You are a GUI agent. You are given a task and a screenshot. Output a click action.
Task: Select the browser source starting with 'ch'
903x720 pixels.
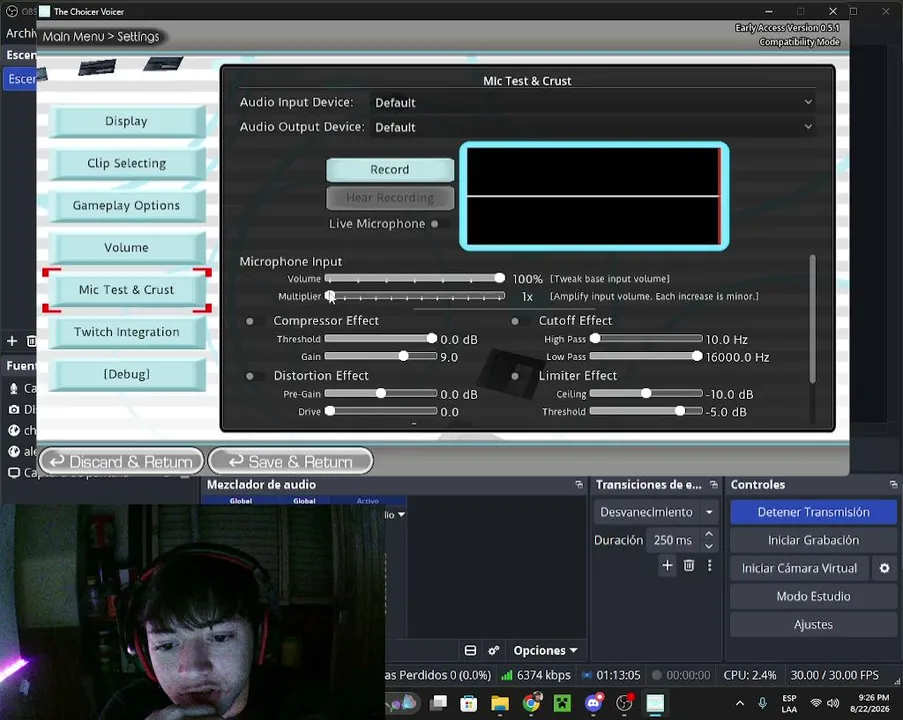pos(14,430)
